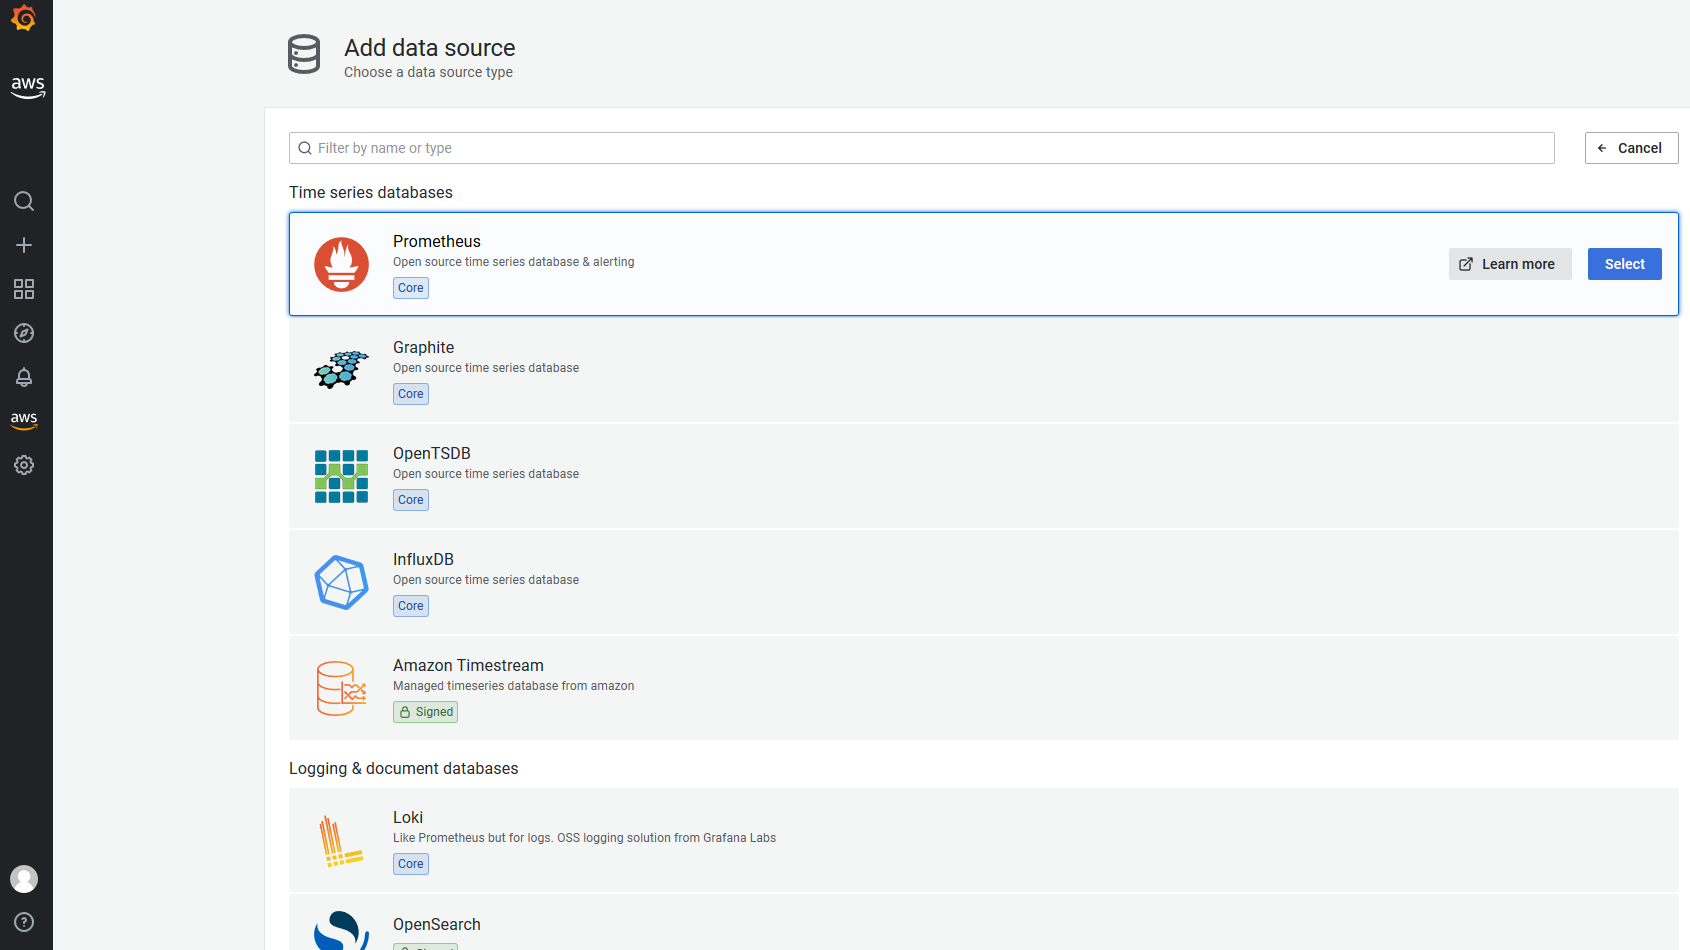Open the Configuration gear icon
The image size is (1690, 950).
[24, 465]
